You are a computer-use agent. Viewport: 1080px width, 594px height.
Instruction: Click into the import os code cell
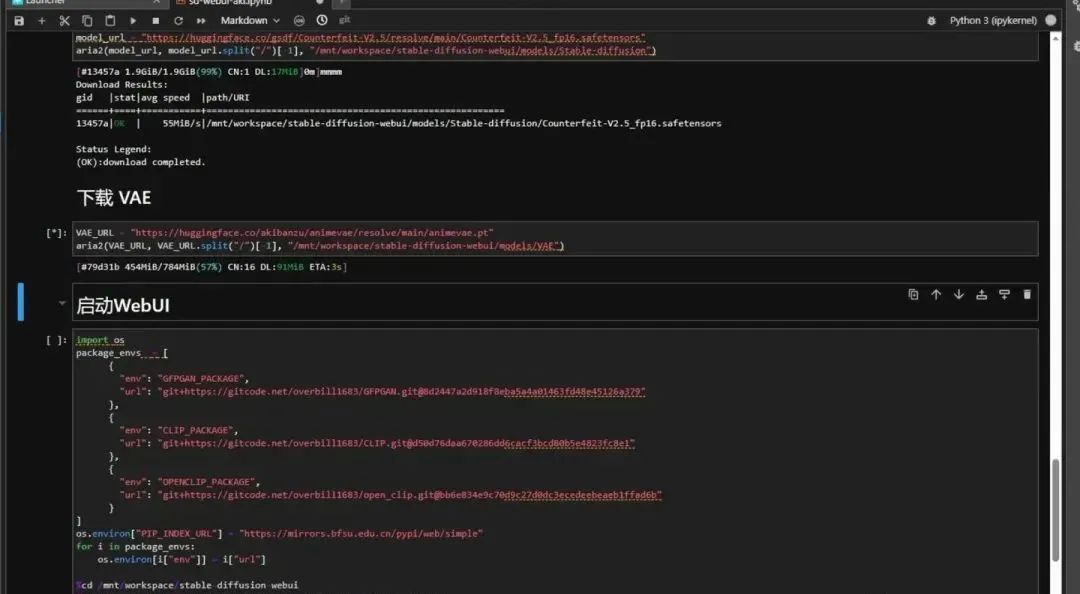click(x=555, y=462)
